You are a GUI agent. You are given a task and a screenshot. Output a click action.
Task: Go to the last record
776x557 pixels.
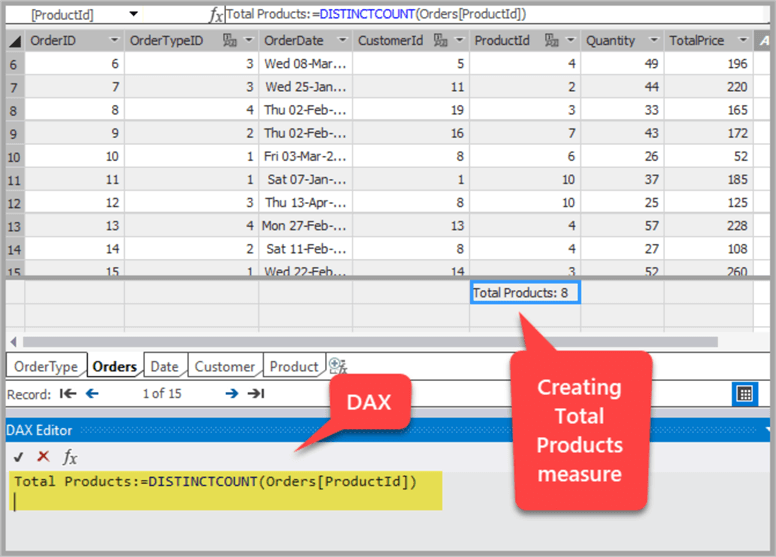(x=256, y=394)
